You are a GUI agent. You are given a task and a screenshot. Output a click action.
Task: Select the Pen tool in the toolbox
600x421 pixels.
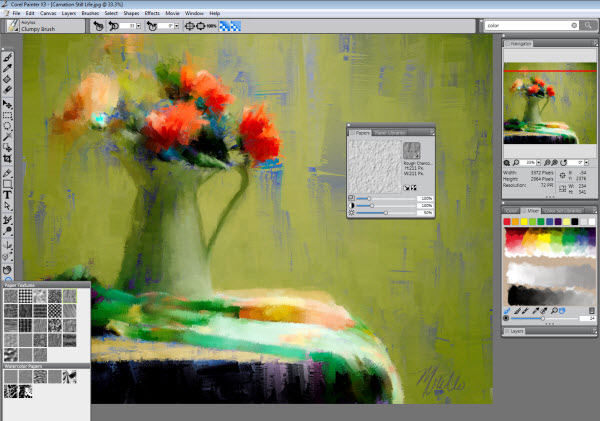click(x=8, y=173)
